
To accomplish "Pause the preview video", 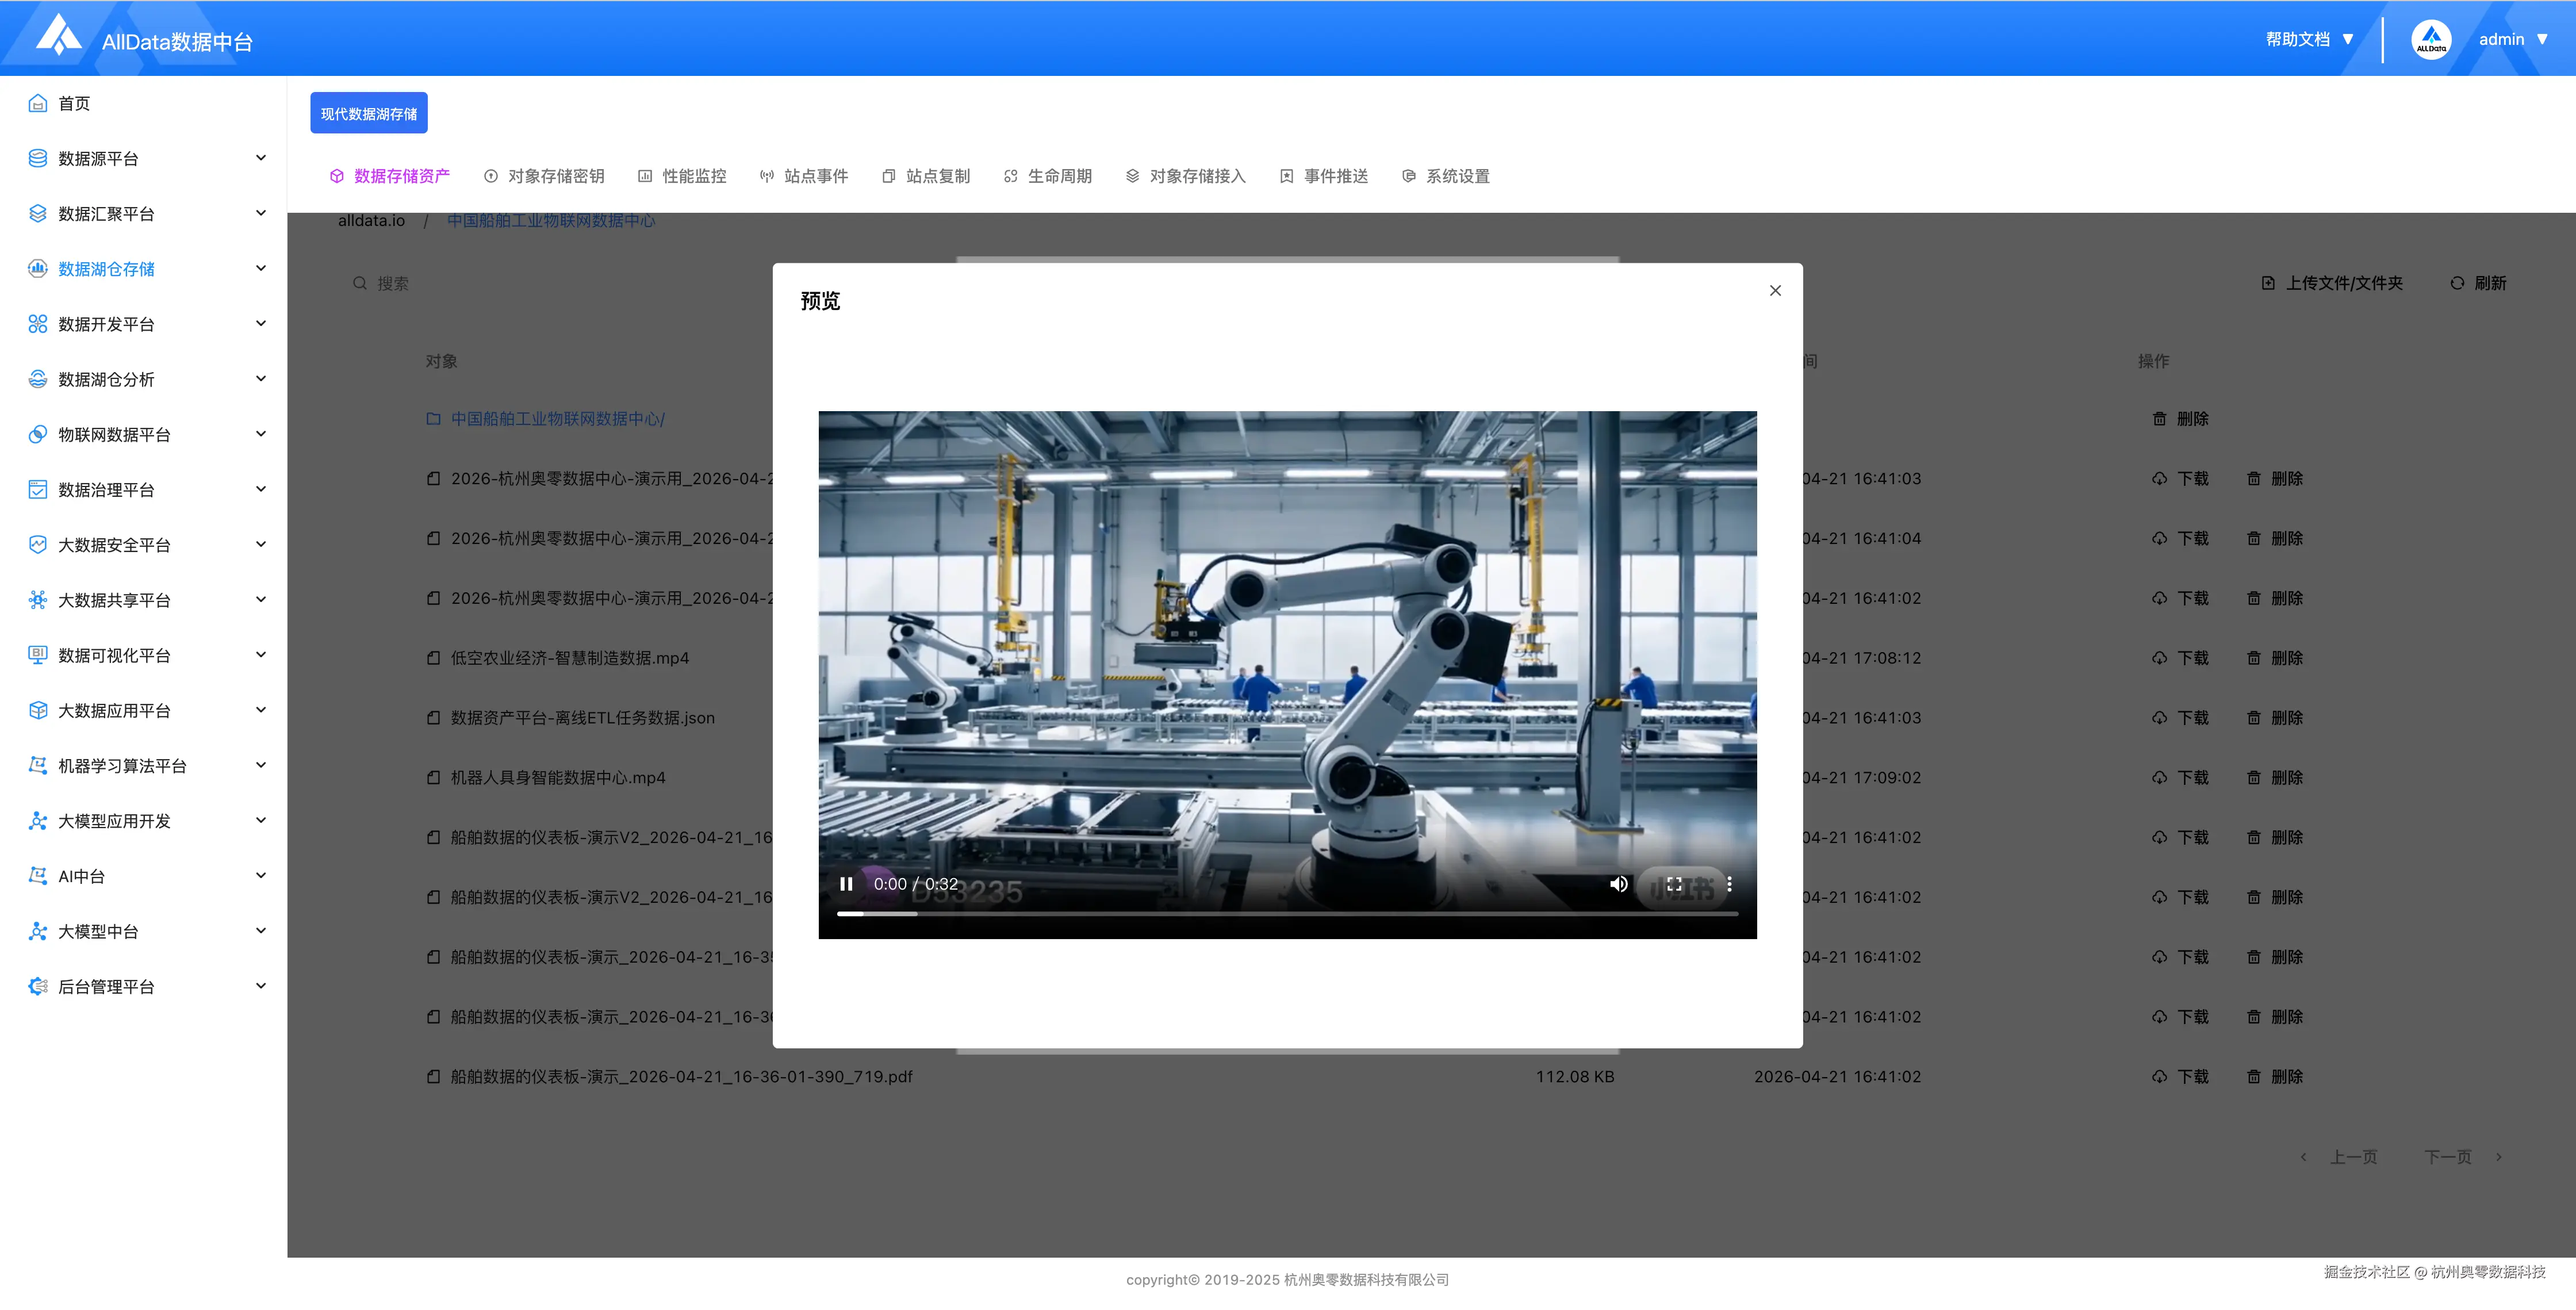I will (x=846, y=884).
